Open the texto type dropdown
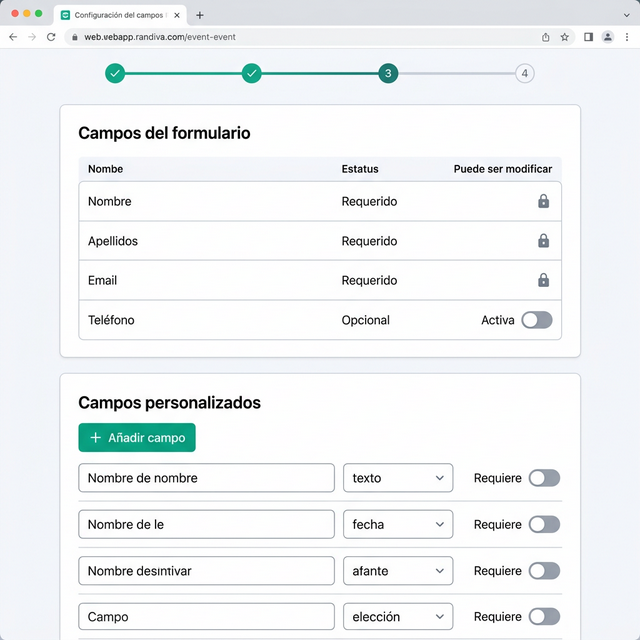This screenshot has width=640, height=640. pyautogui.click(x=398, y=478)
